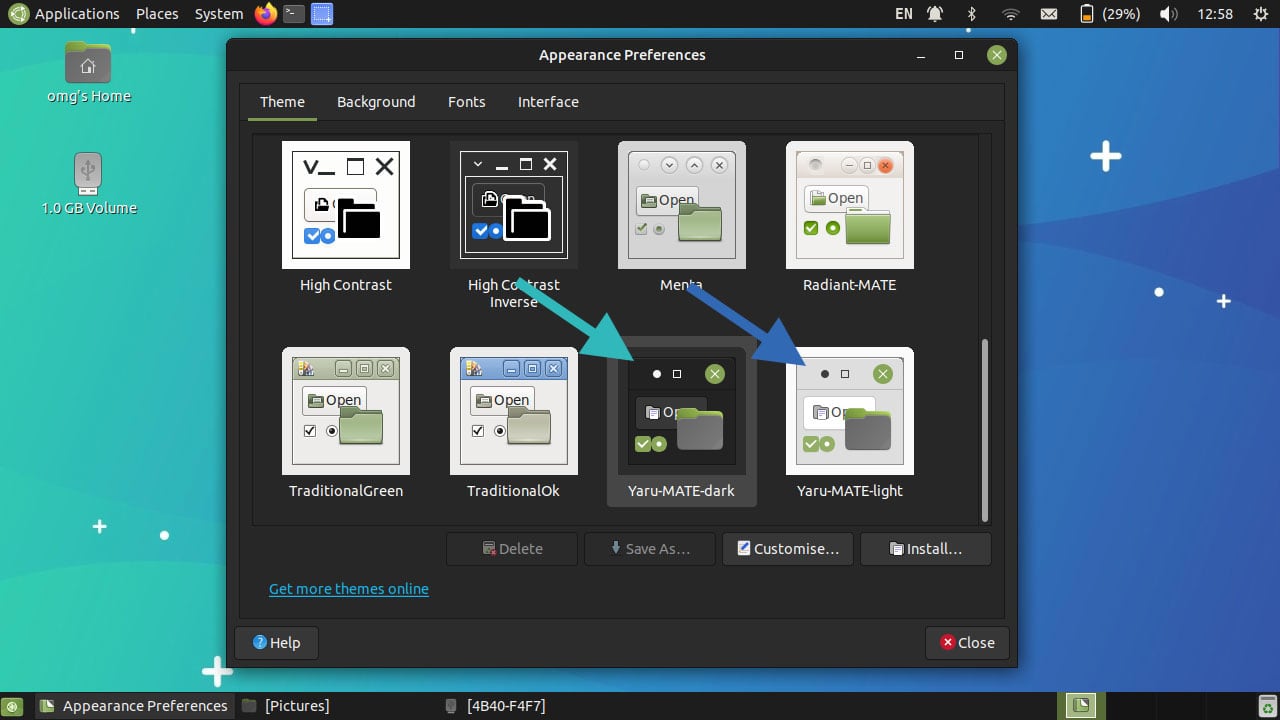The image size is (1280, 720).
Task: Maximize the Appearance Preferences window
Action: point(959,56)
